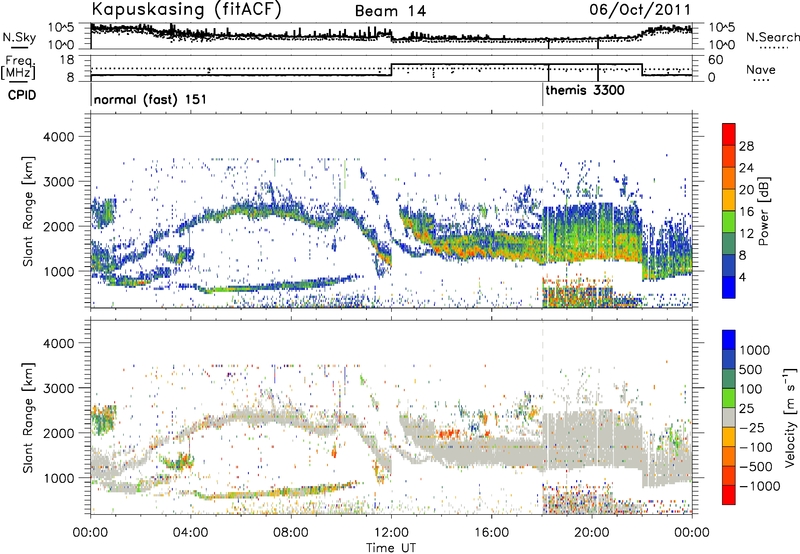Click the green velocity patch near 00:30 UT
Screen dimensions: 800x554
[104, 419]
